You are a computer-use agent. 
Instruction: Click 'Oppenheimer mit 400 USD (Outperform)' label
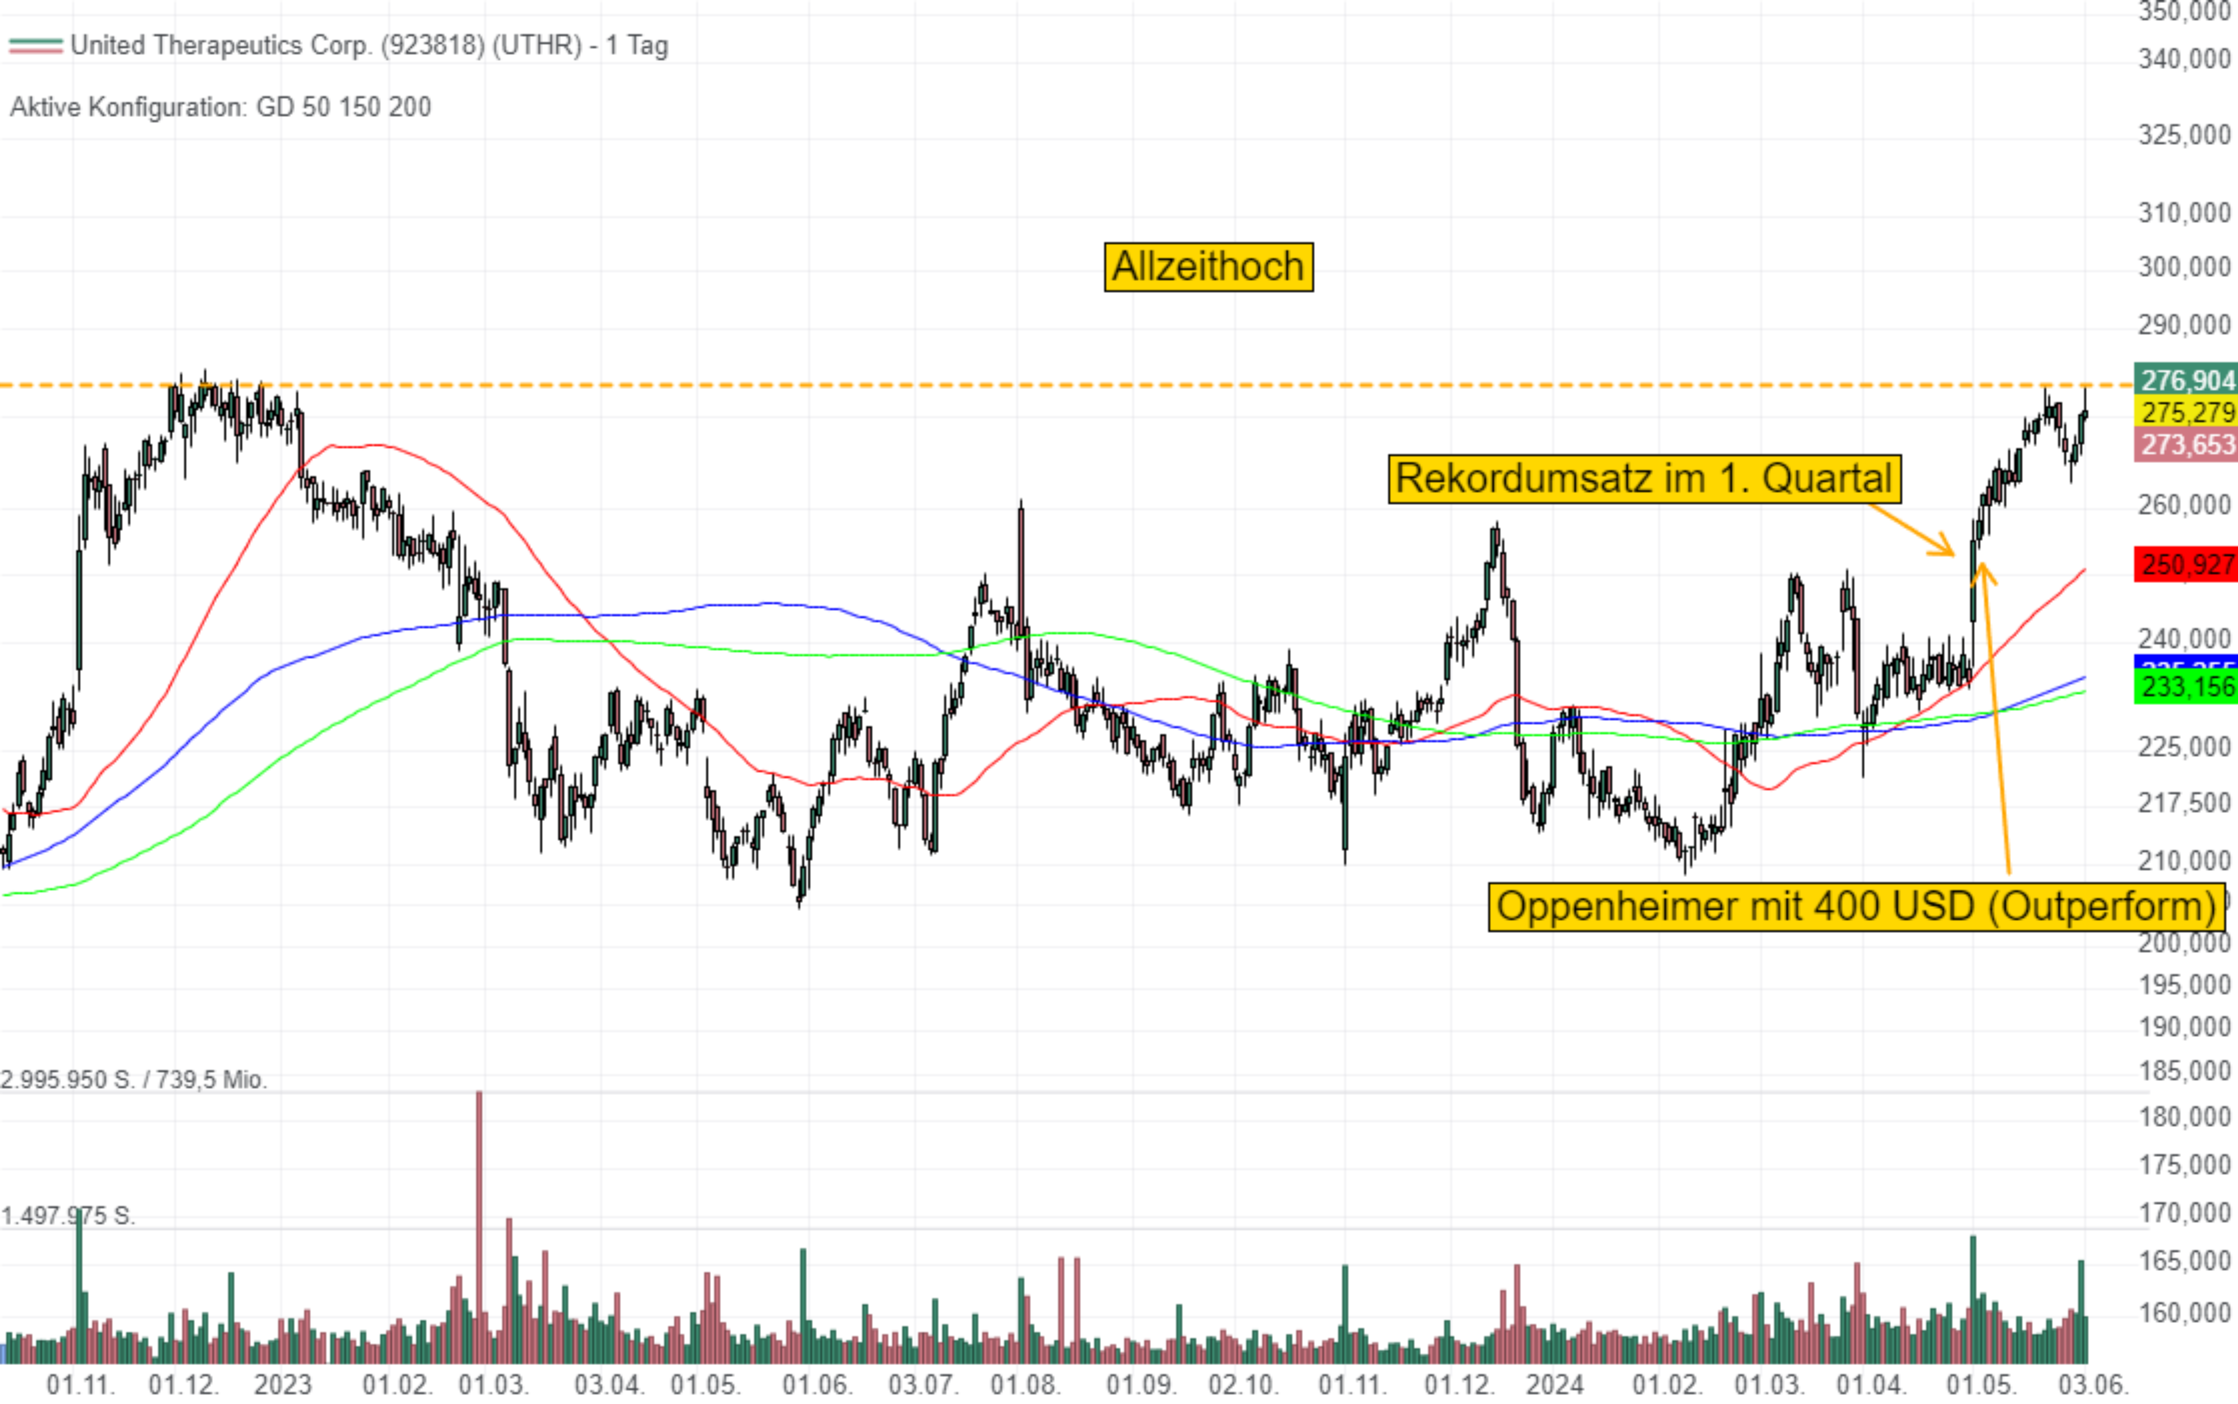(1857, 906)
